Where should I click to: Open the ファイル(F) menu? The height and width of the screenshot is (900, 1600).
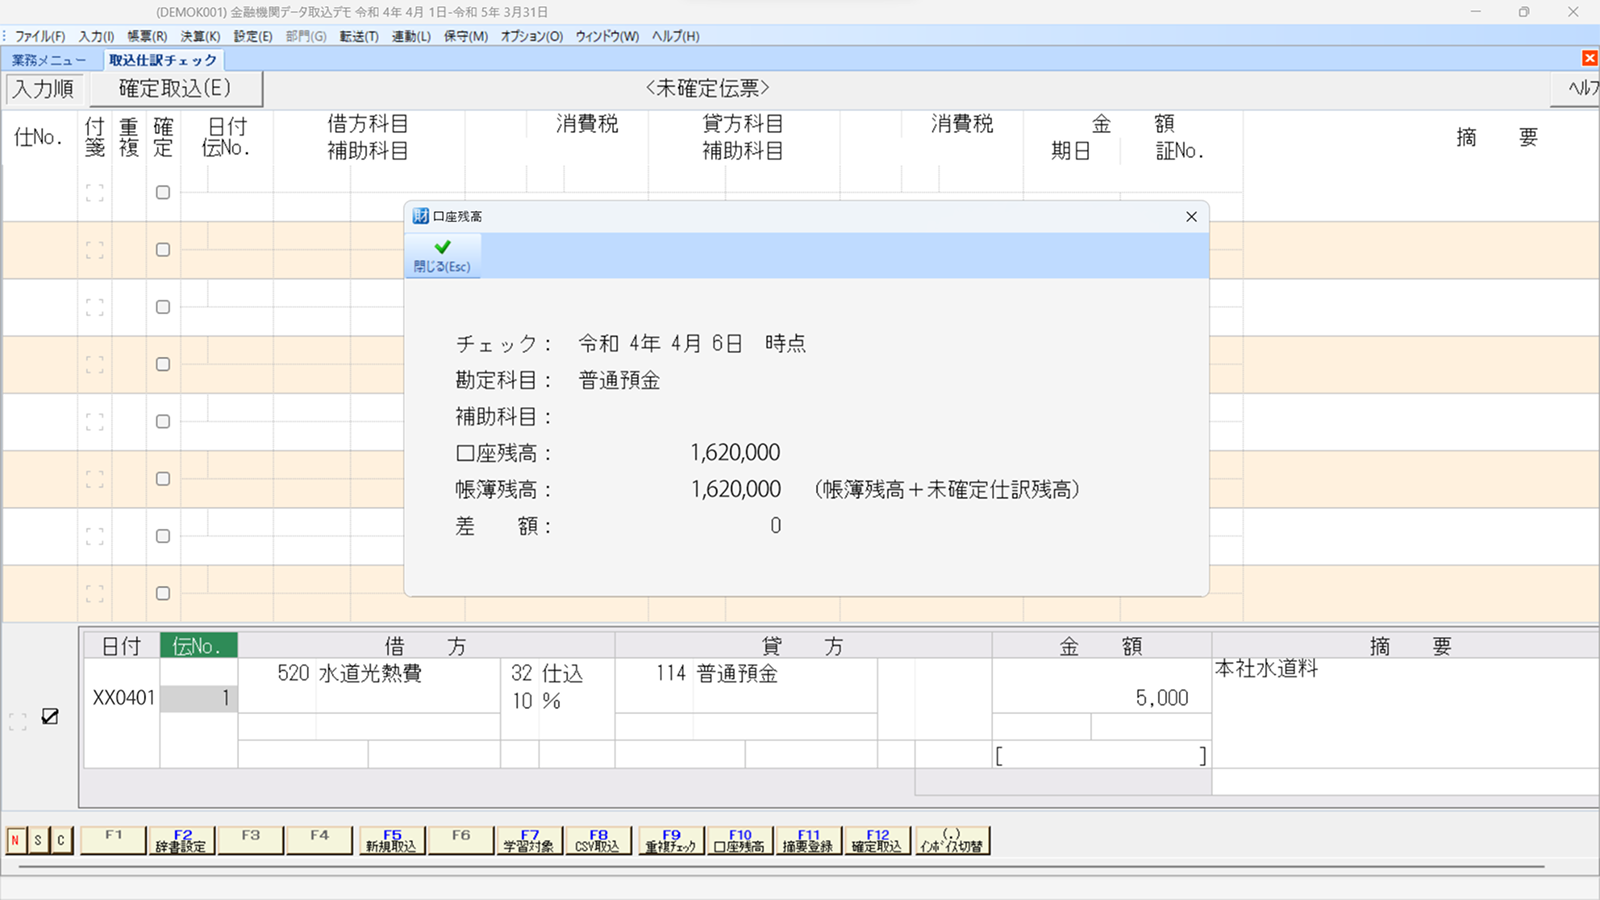(40, 36)
